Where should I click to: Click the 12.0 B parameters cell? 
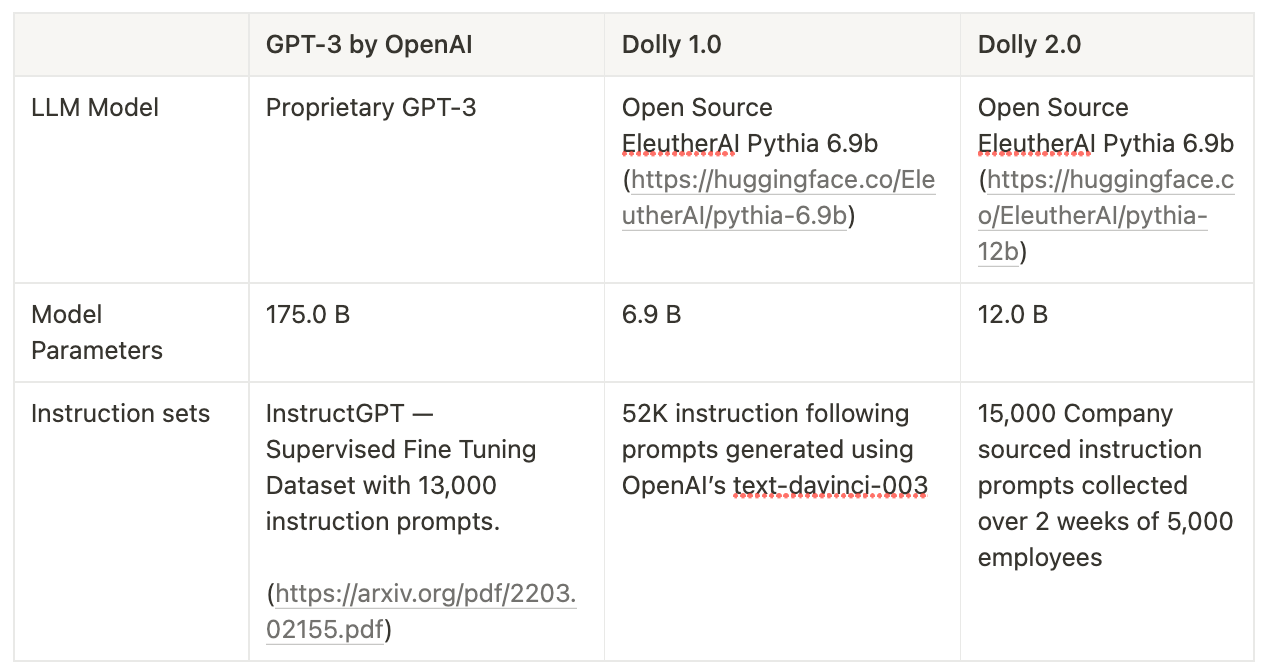pyautogui.click(x=1107, y=333)
